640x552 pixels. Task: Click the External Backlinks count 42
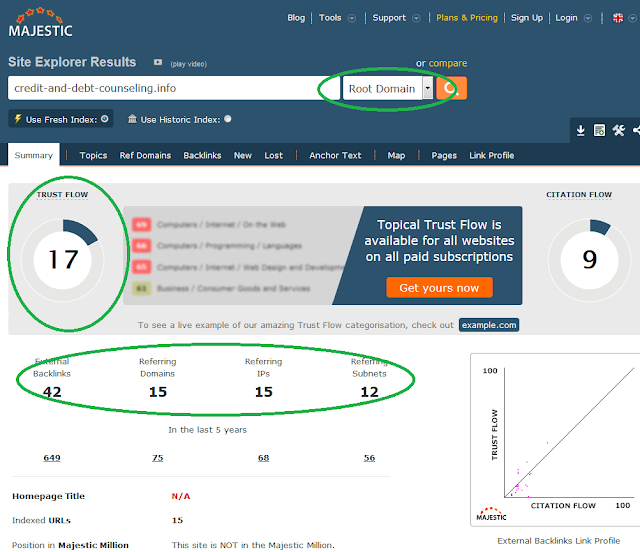point(52,392)
